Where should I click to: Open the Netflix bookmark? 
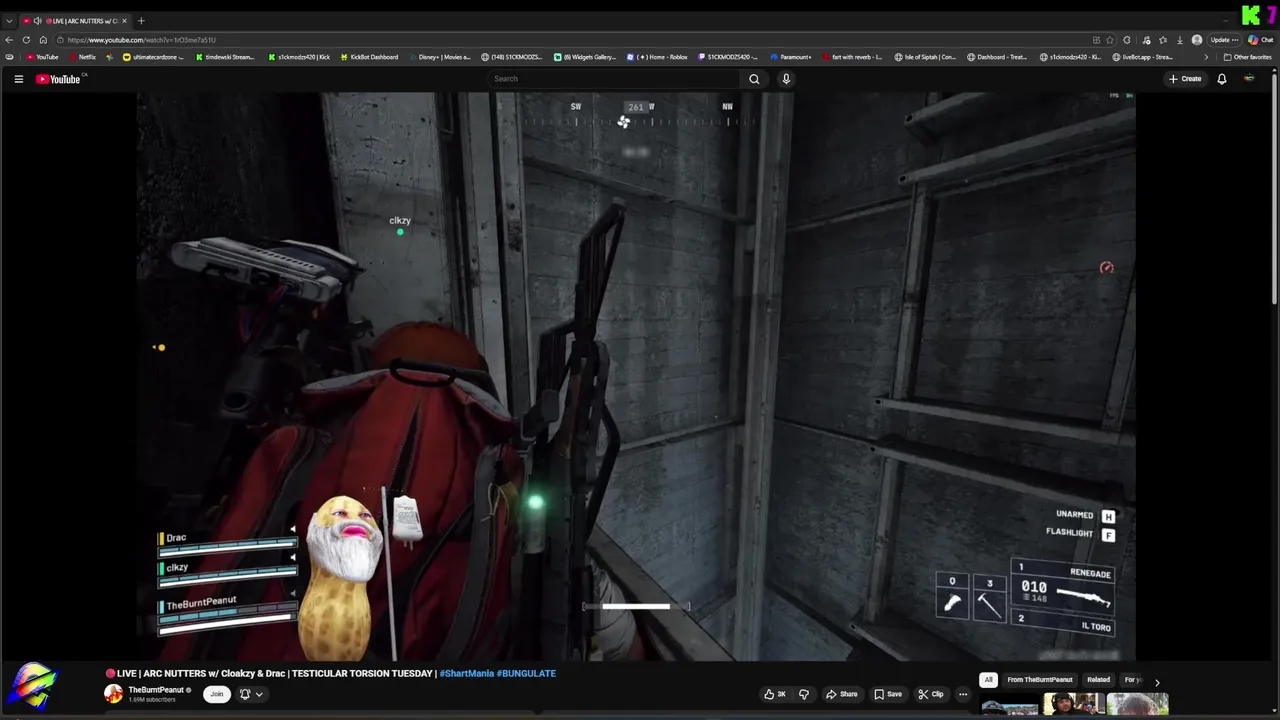pyautogui.click(x=82, y=57)
